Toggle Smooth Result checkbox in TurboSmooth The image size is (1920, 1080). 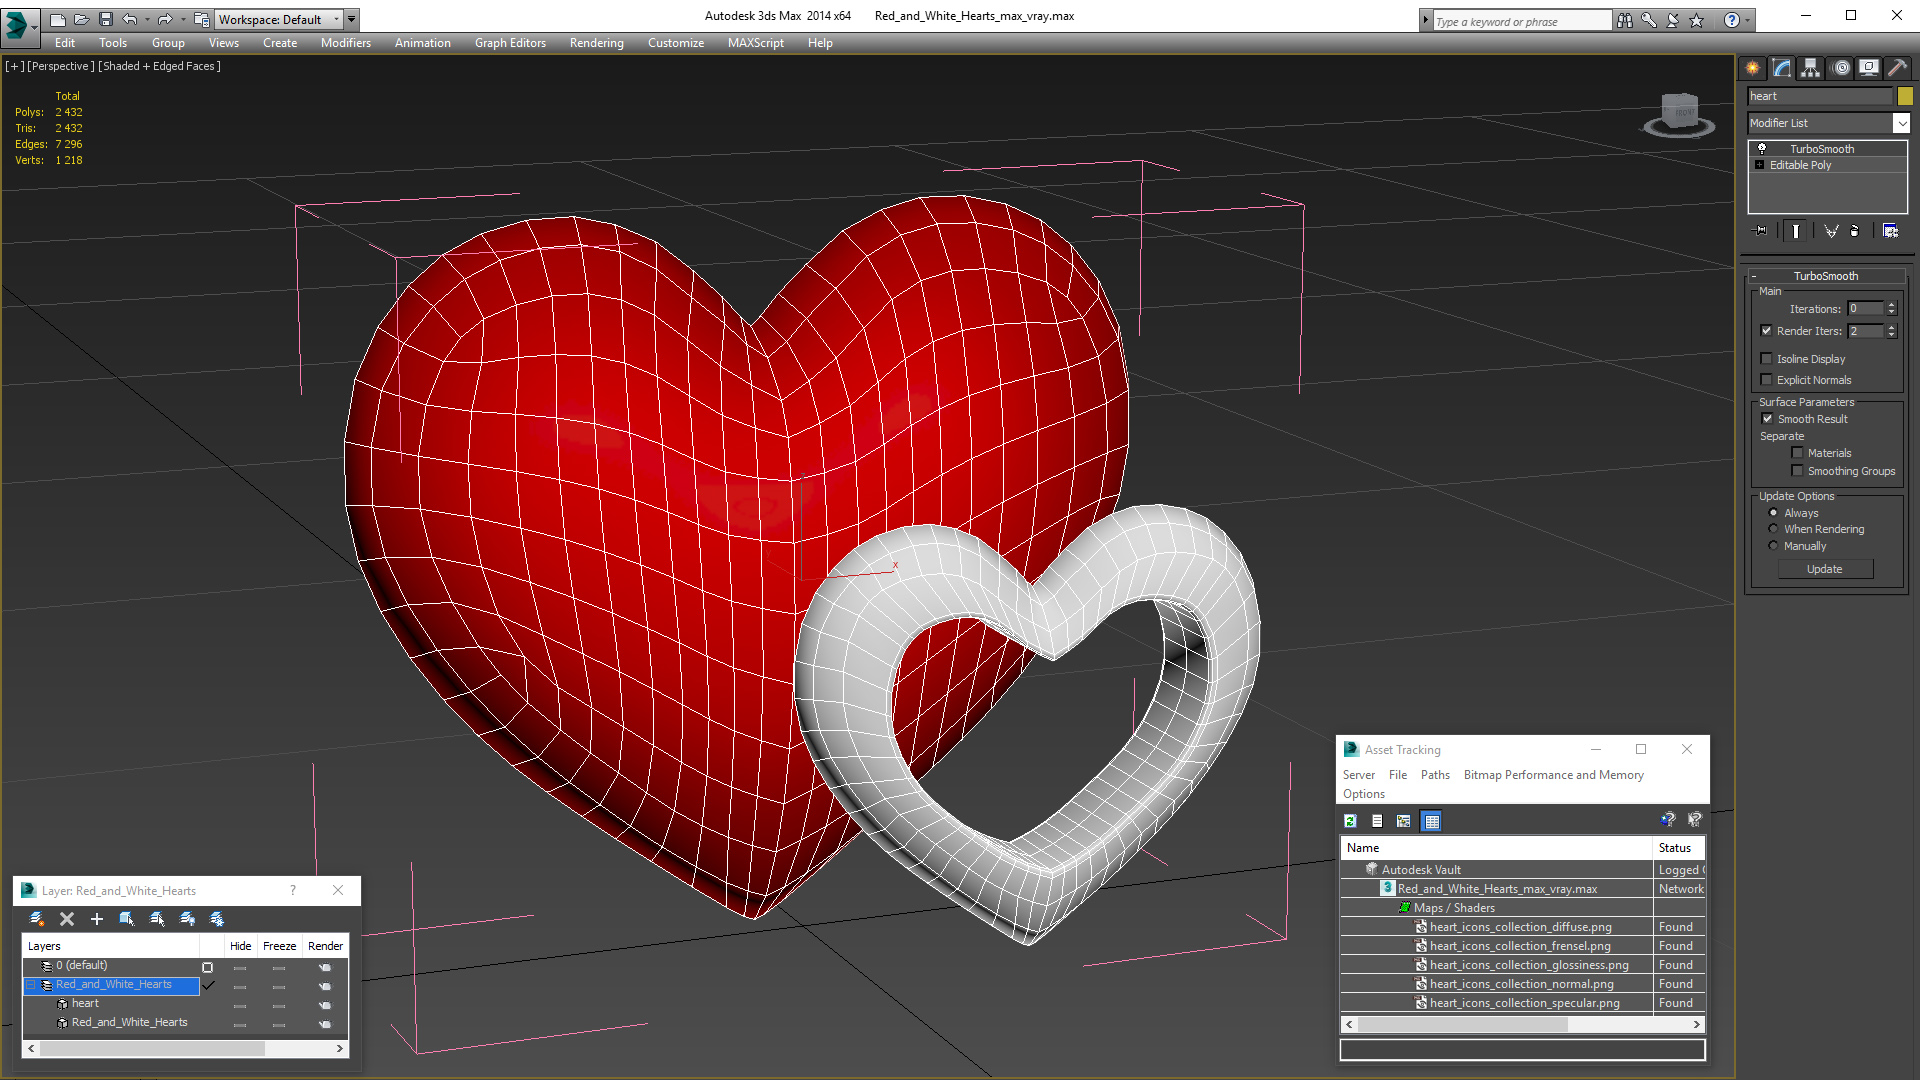(1768, 418)
